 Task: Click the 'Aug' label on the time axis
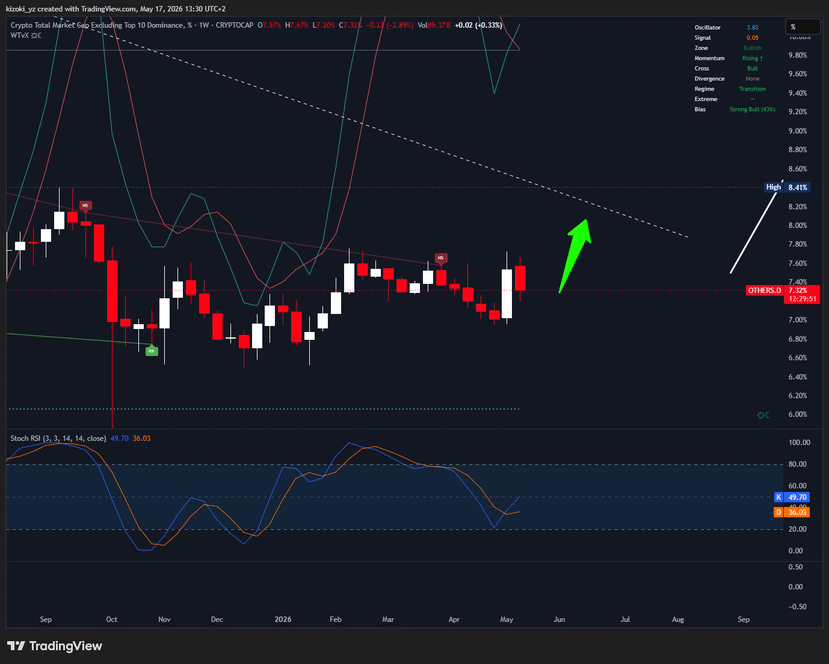click(678, 619)
